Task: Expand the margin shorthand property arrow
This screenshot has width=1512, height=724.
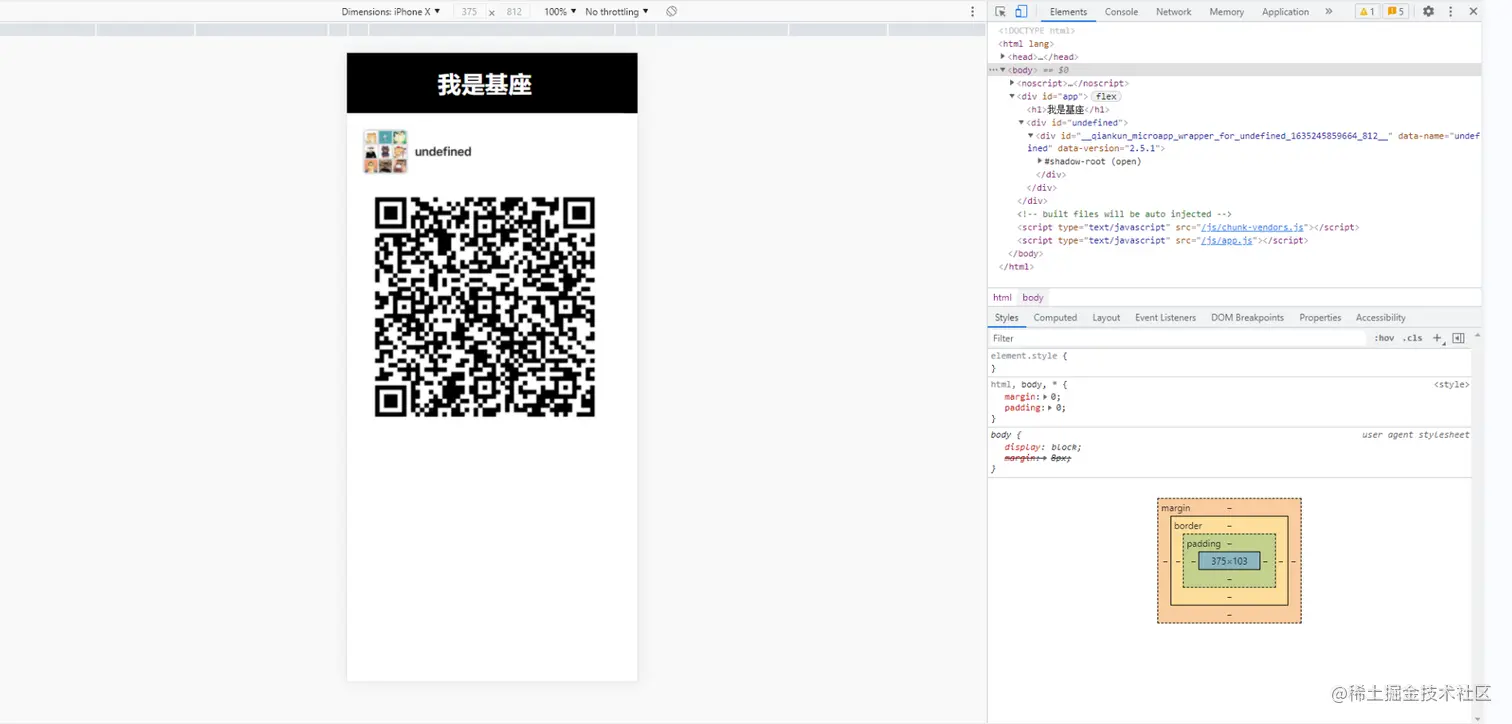Action: [1046, 397]
